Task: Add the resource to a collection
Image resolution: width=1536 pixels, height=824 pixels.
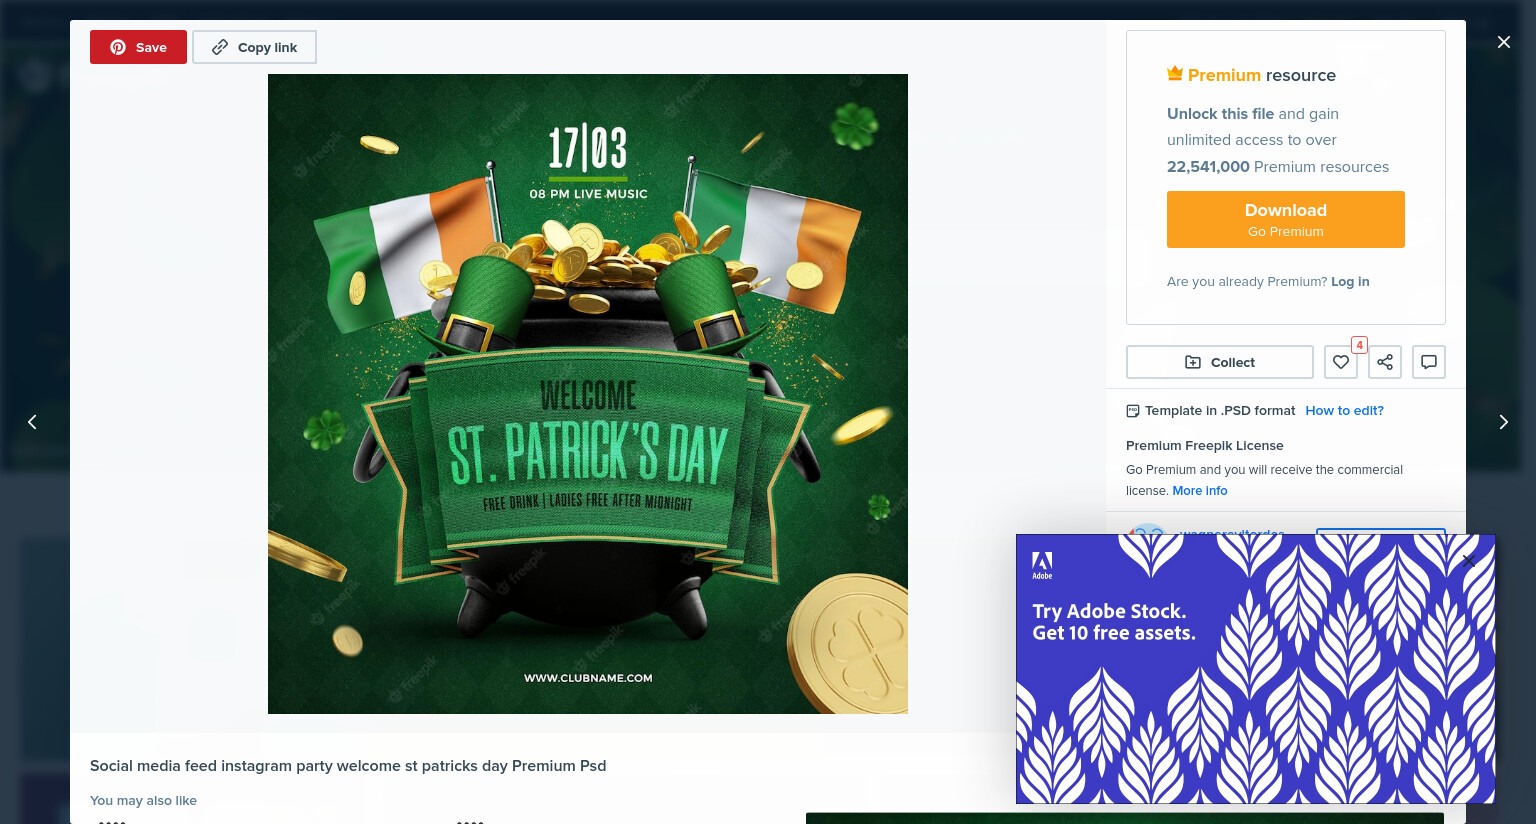Action: click(1220, 362)
